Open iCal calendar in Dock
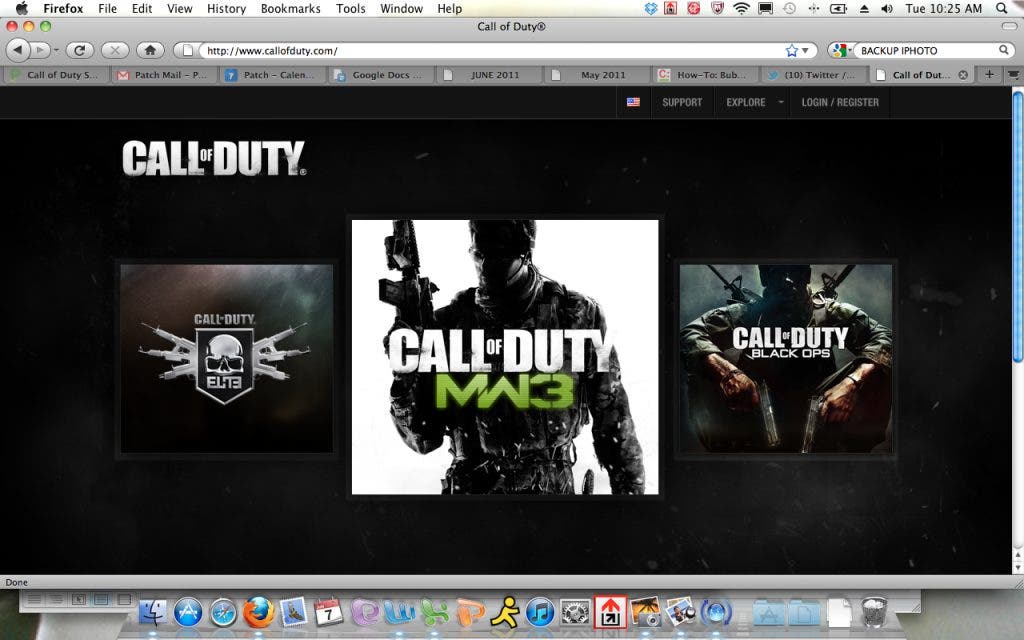 (x=328, y=613)
